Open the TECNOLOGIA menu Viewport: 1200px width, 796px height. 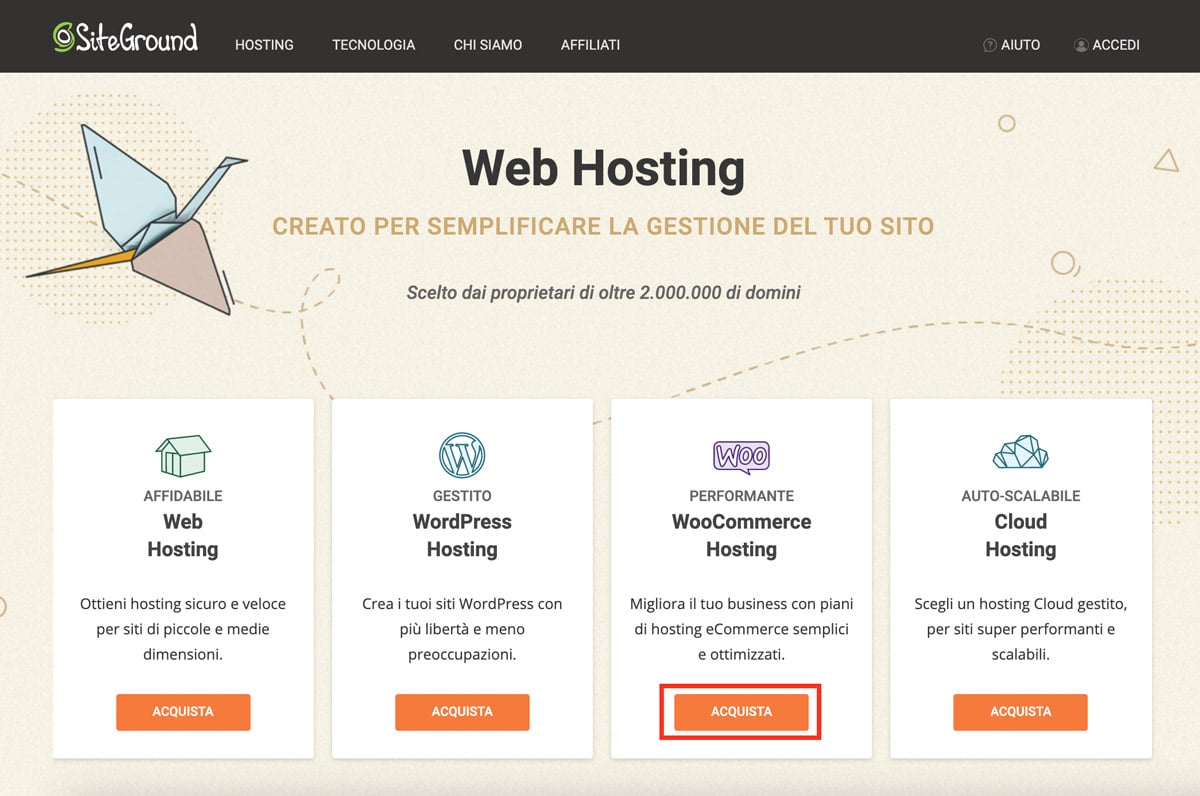[373, 45]
